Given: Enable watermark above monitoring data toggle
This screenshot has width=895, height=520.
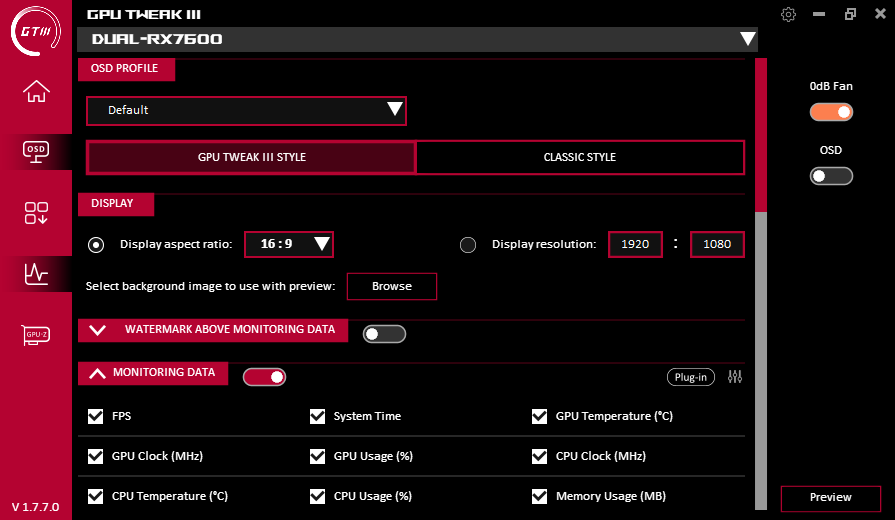Looking at the screenshot, I should 384,334.
